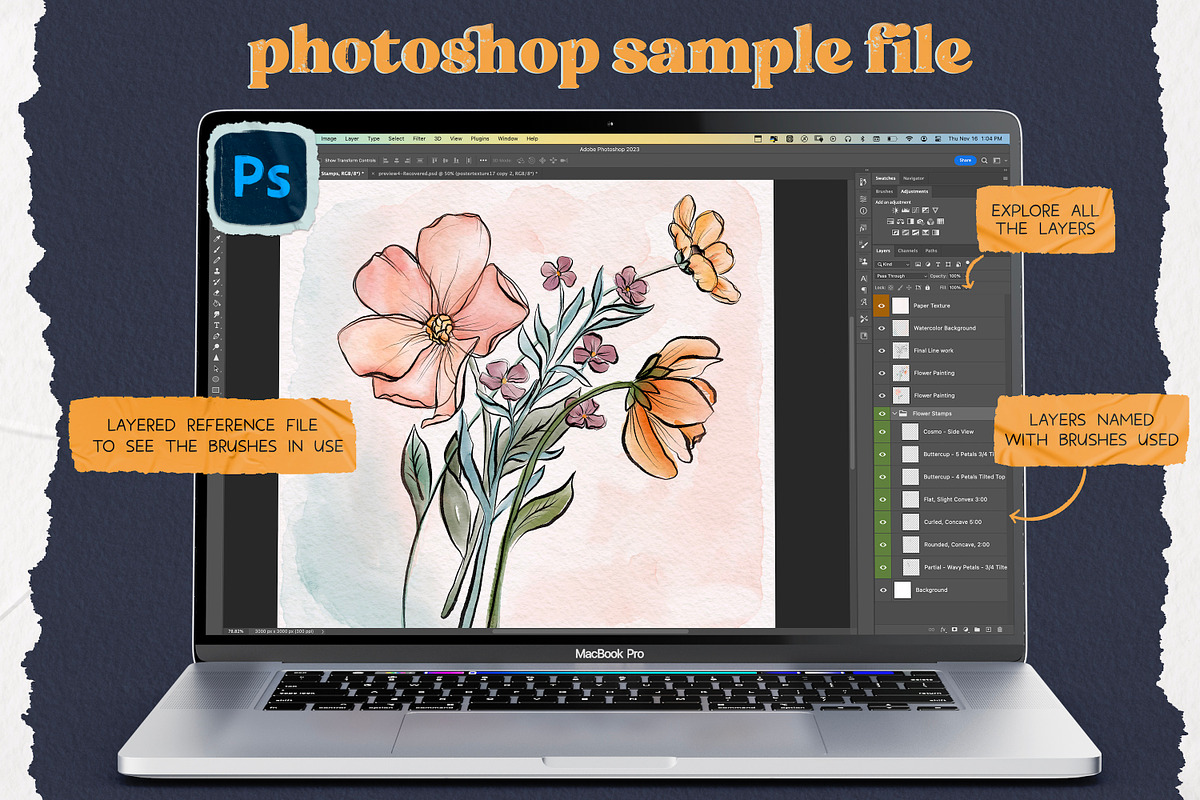This screenshot has height=800, width=1200.
Task: Hide the Cosmo - Side View layer
Action: coord(882,431)
